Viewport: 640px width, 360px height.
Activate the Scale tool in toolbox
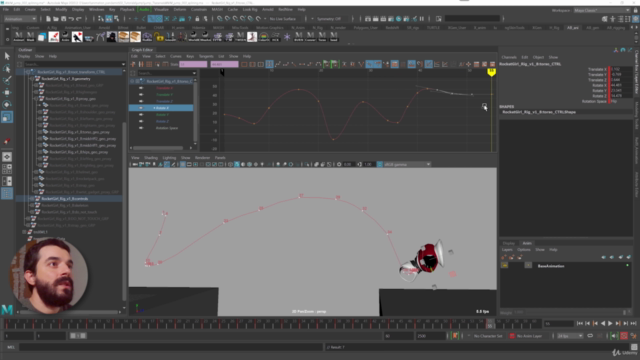[7, 118]
